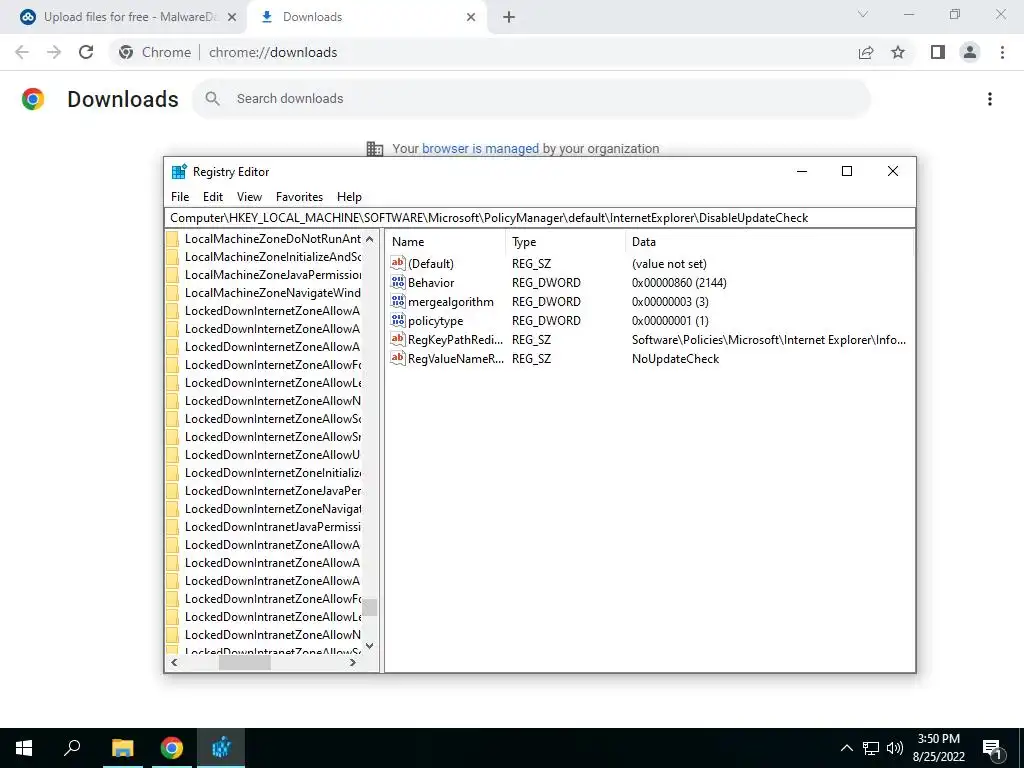Click the Registry Editor address path bar

[x=540, y=218]
